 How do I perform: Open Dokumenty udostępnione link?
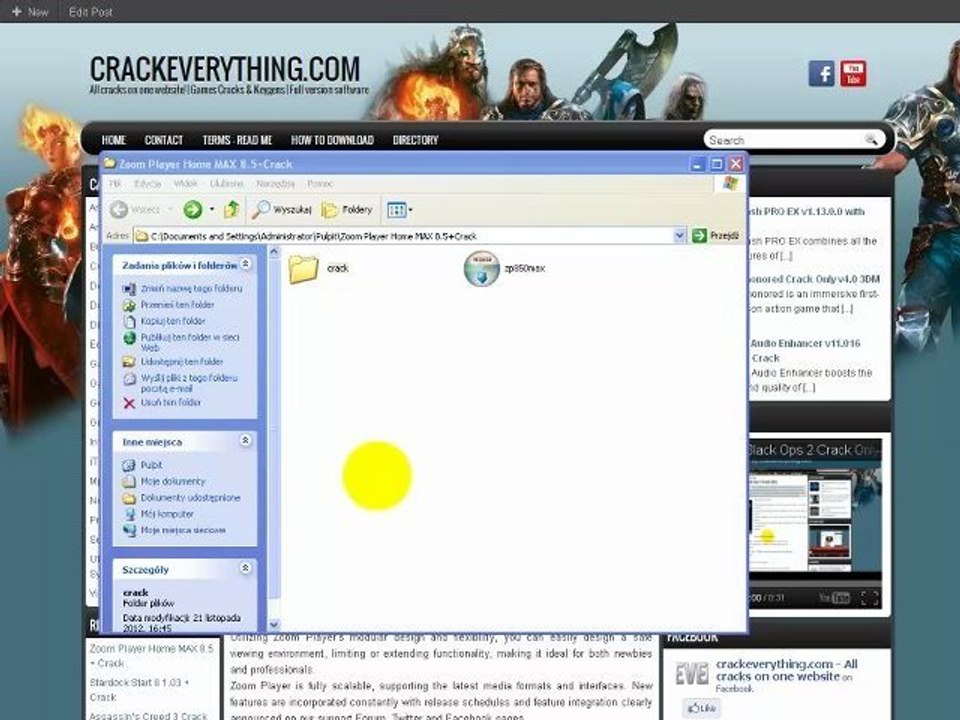tap(190, 498)
